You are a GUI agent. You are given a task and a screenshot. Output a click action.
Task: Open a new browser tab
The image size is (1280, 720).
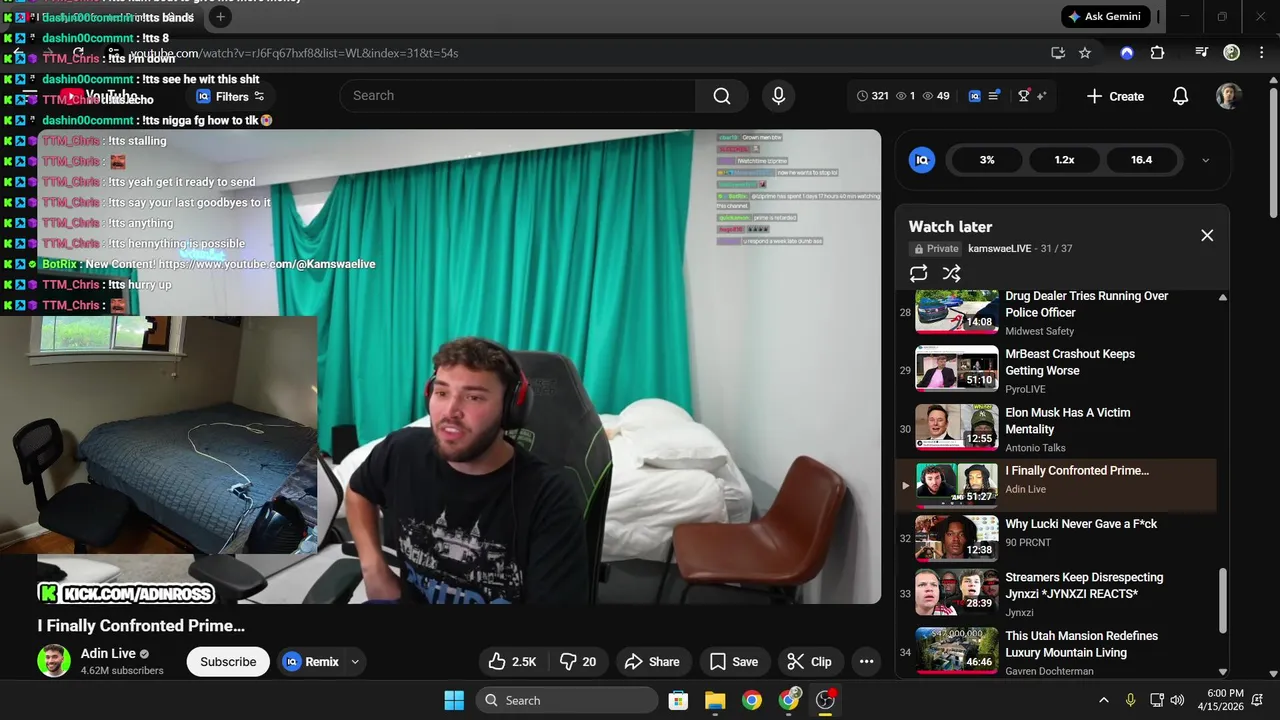point(220,17)
